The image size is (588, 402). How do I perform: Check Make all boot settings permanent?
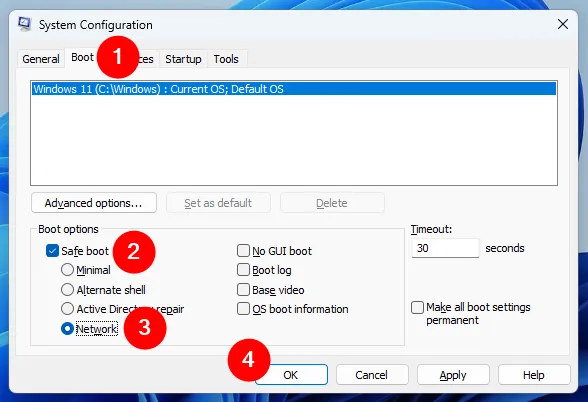[417, 308]
